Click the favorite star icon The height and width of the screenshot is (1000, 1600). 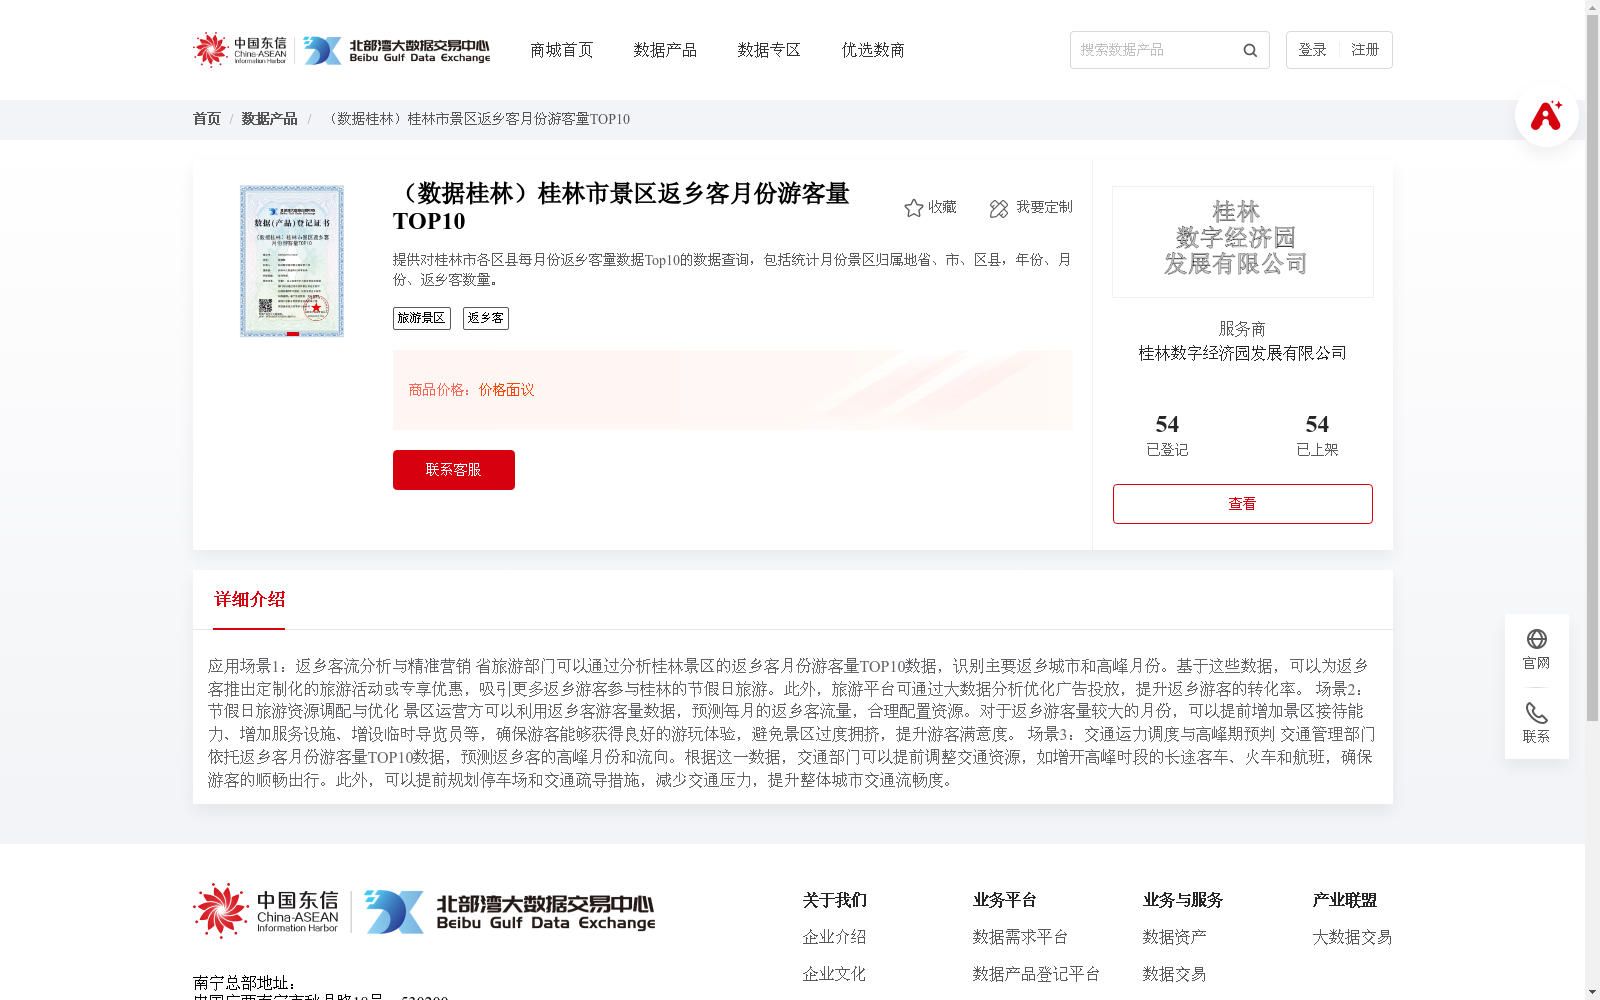point(913,208)
